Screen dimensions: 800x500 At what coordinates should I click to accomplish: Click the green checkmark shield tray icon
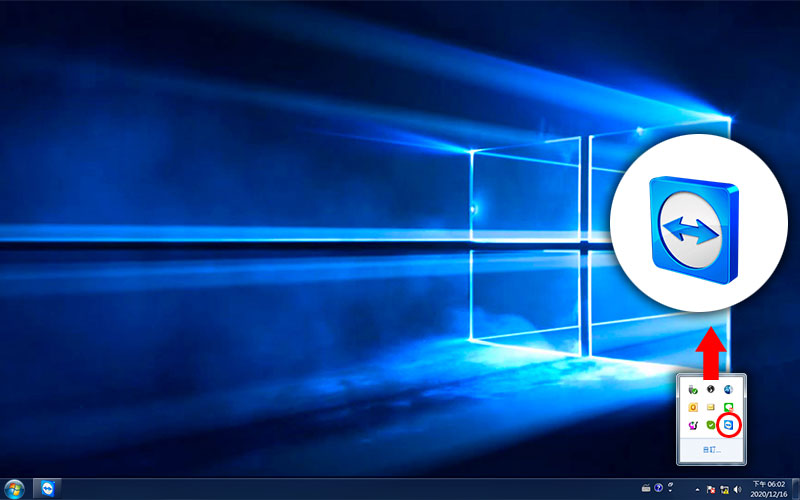click(711, 425)
